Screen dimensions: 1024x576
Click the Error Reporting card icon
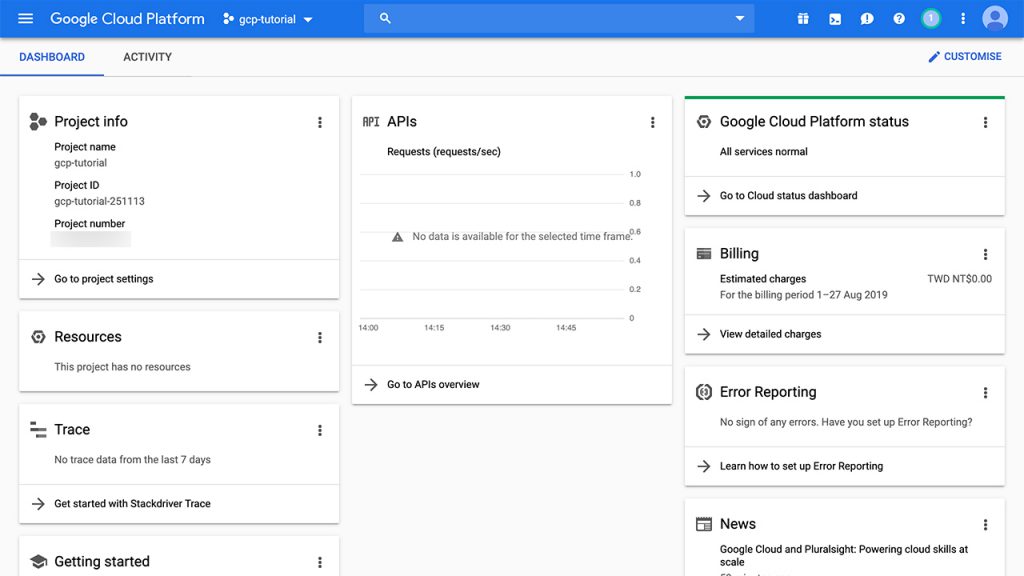click(x=703, y=392)
